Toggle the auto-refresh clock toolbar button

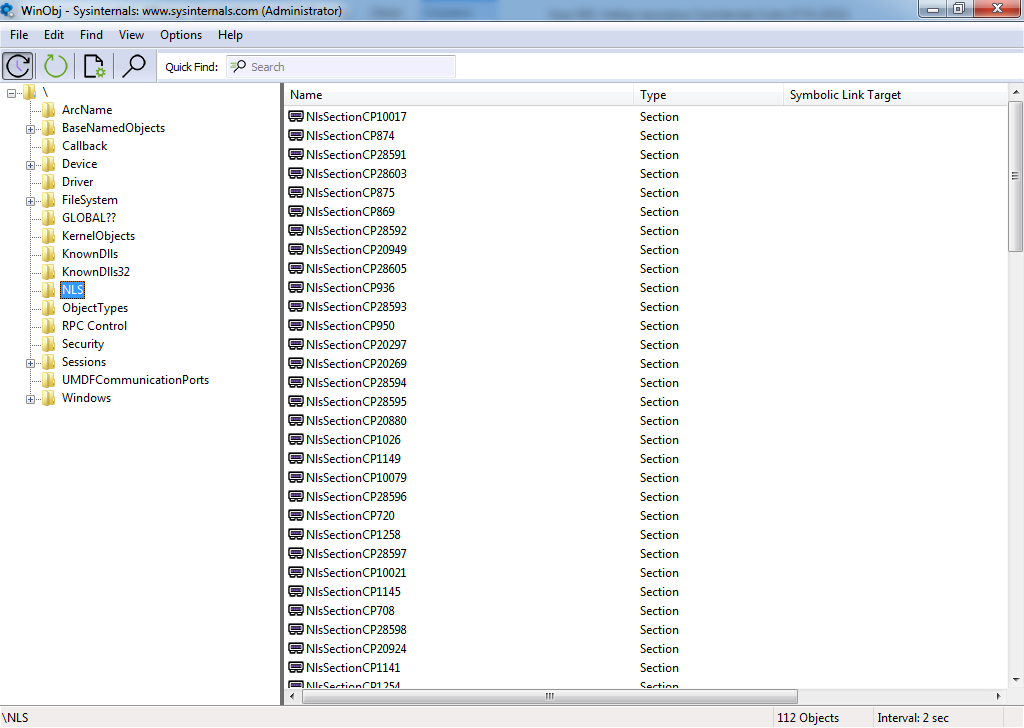click(x=18, y=66)
